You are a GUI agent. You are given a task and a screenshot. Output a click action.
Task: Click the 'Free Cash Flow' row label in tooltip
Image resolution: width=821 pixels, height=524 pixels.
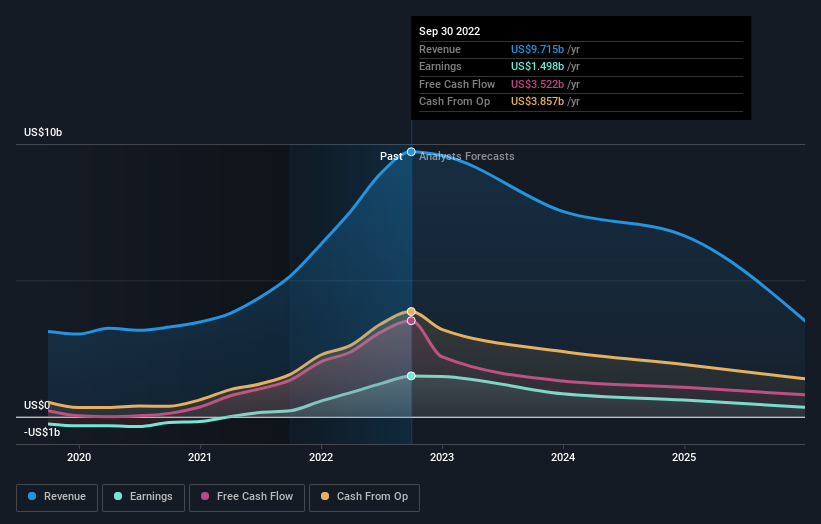457,84
